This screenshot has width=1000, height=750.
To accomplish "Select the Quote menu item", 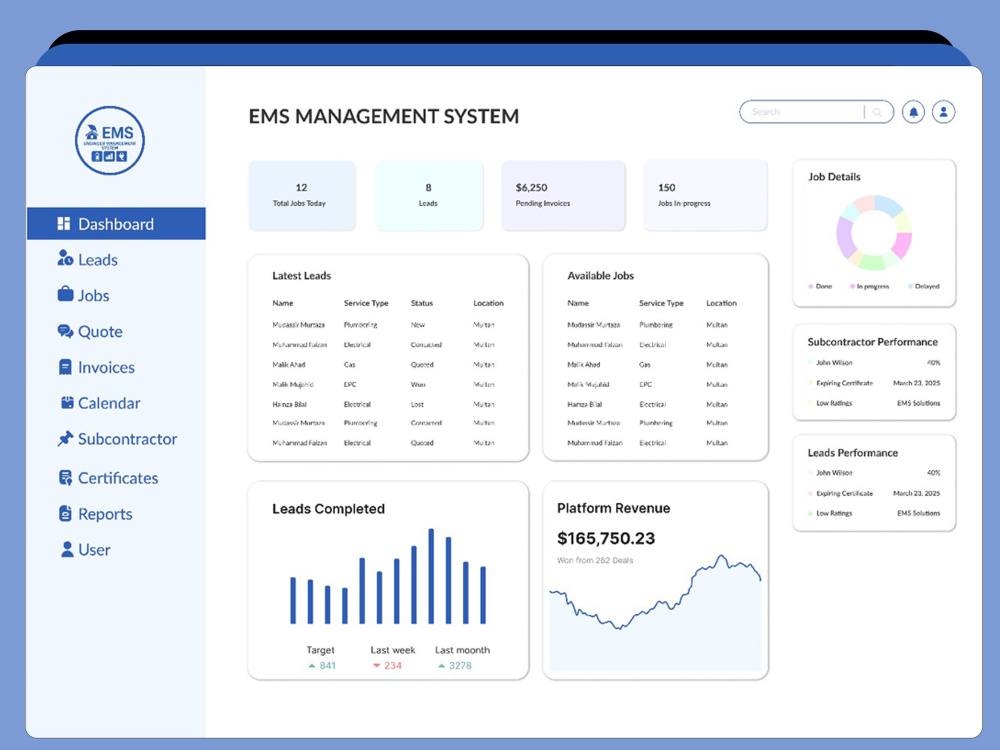I will [x=100, y=332].
